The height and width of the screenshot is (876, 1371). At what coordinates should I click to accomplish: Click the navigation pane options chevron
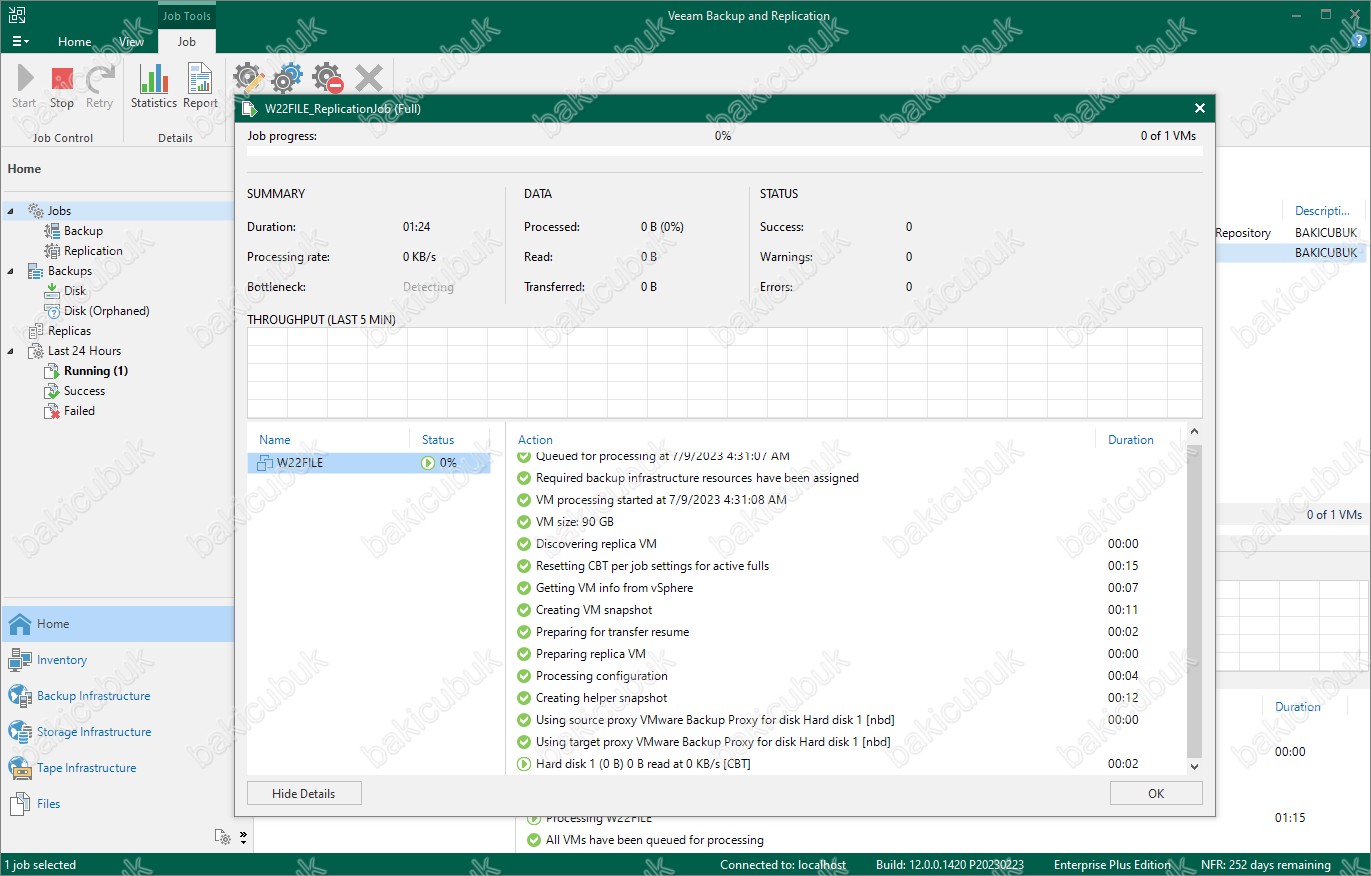tap(243, 837)
